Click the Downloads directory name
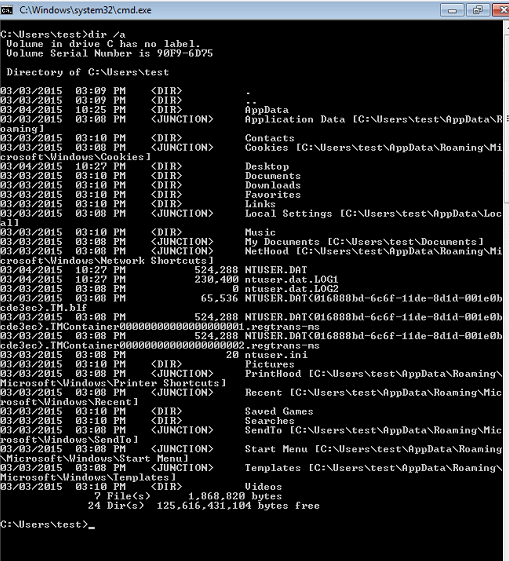The width and height of the screenshot is (509, 561). coord(273,185)
